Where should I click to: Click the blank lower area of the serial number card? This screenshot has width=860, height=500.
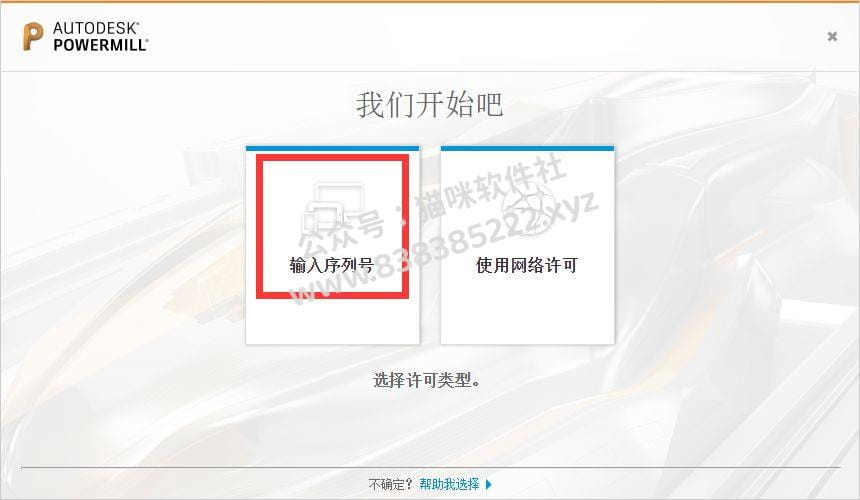point(332,322)
